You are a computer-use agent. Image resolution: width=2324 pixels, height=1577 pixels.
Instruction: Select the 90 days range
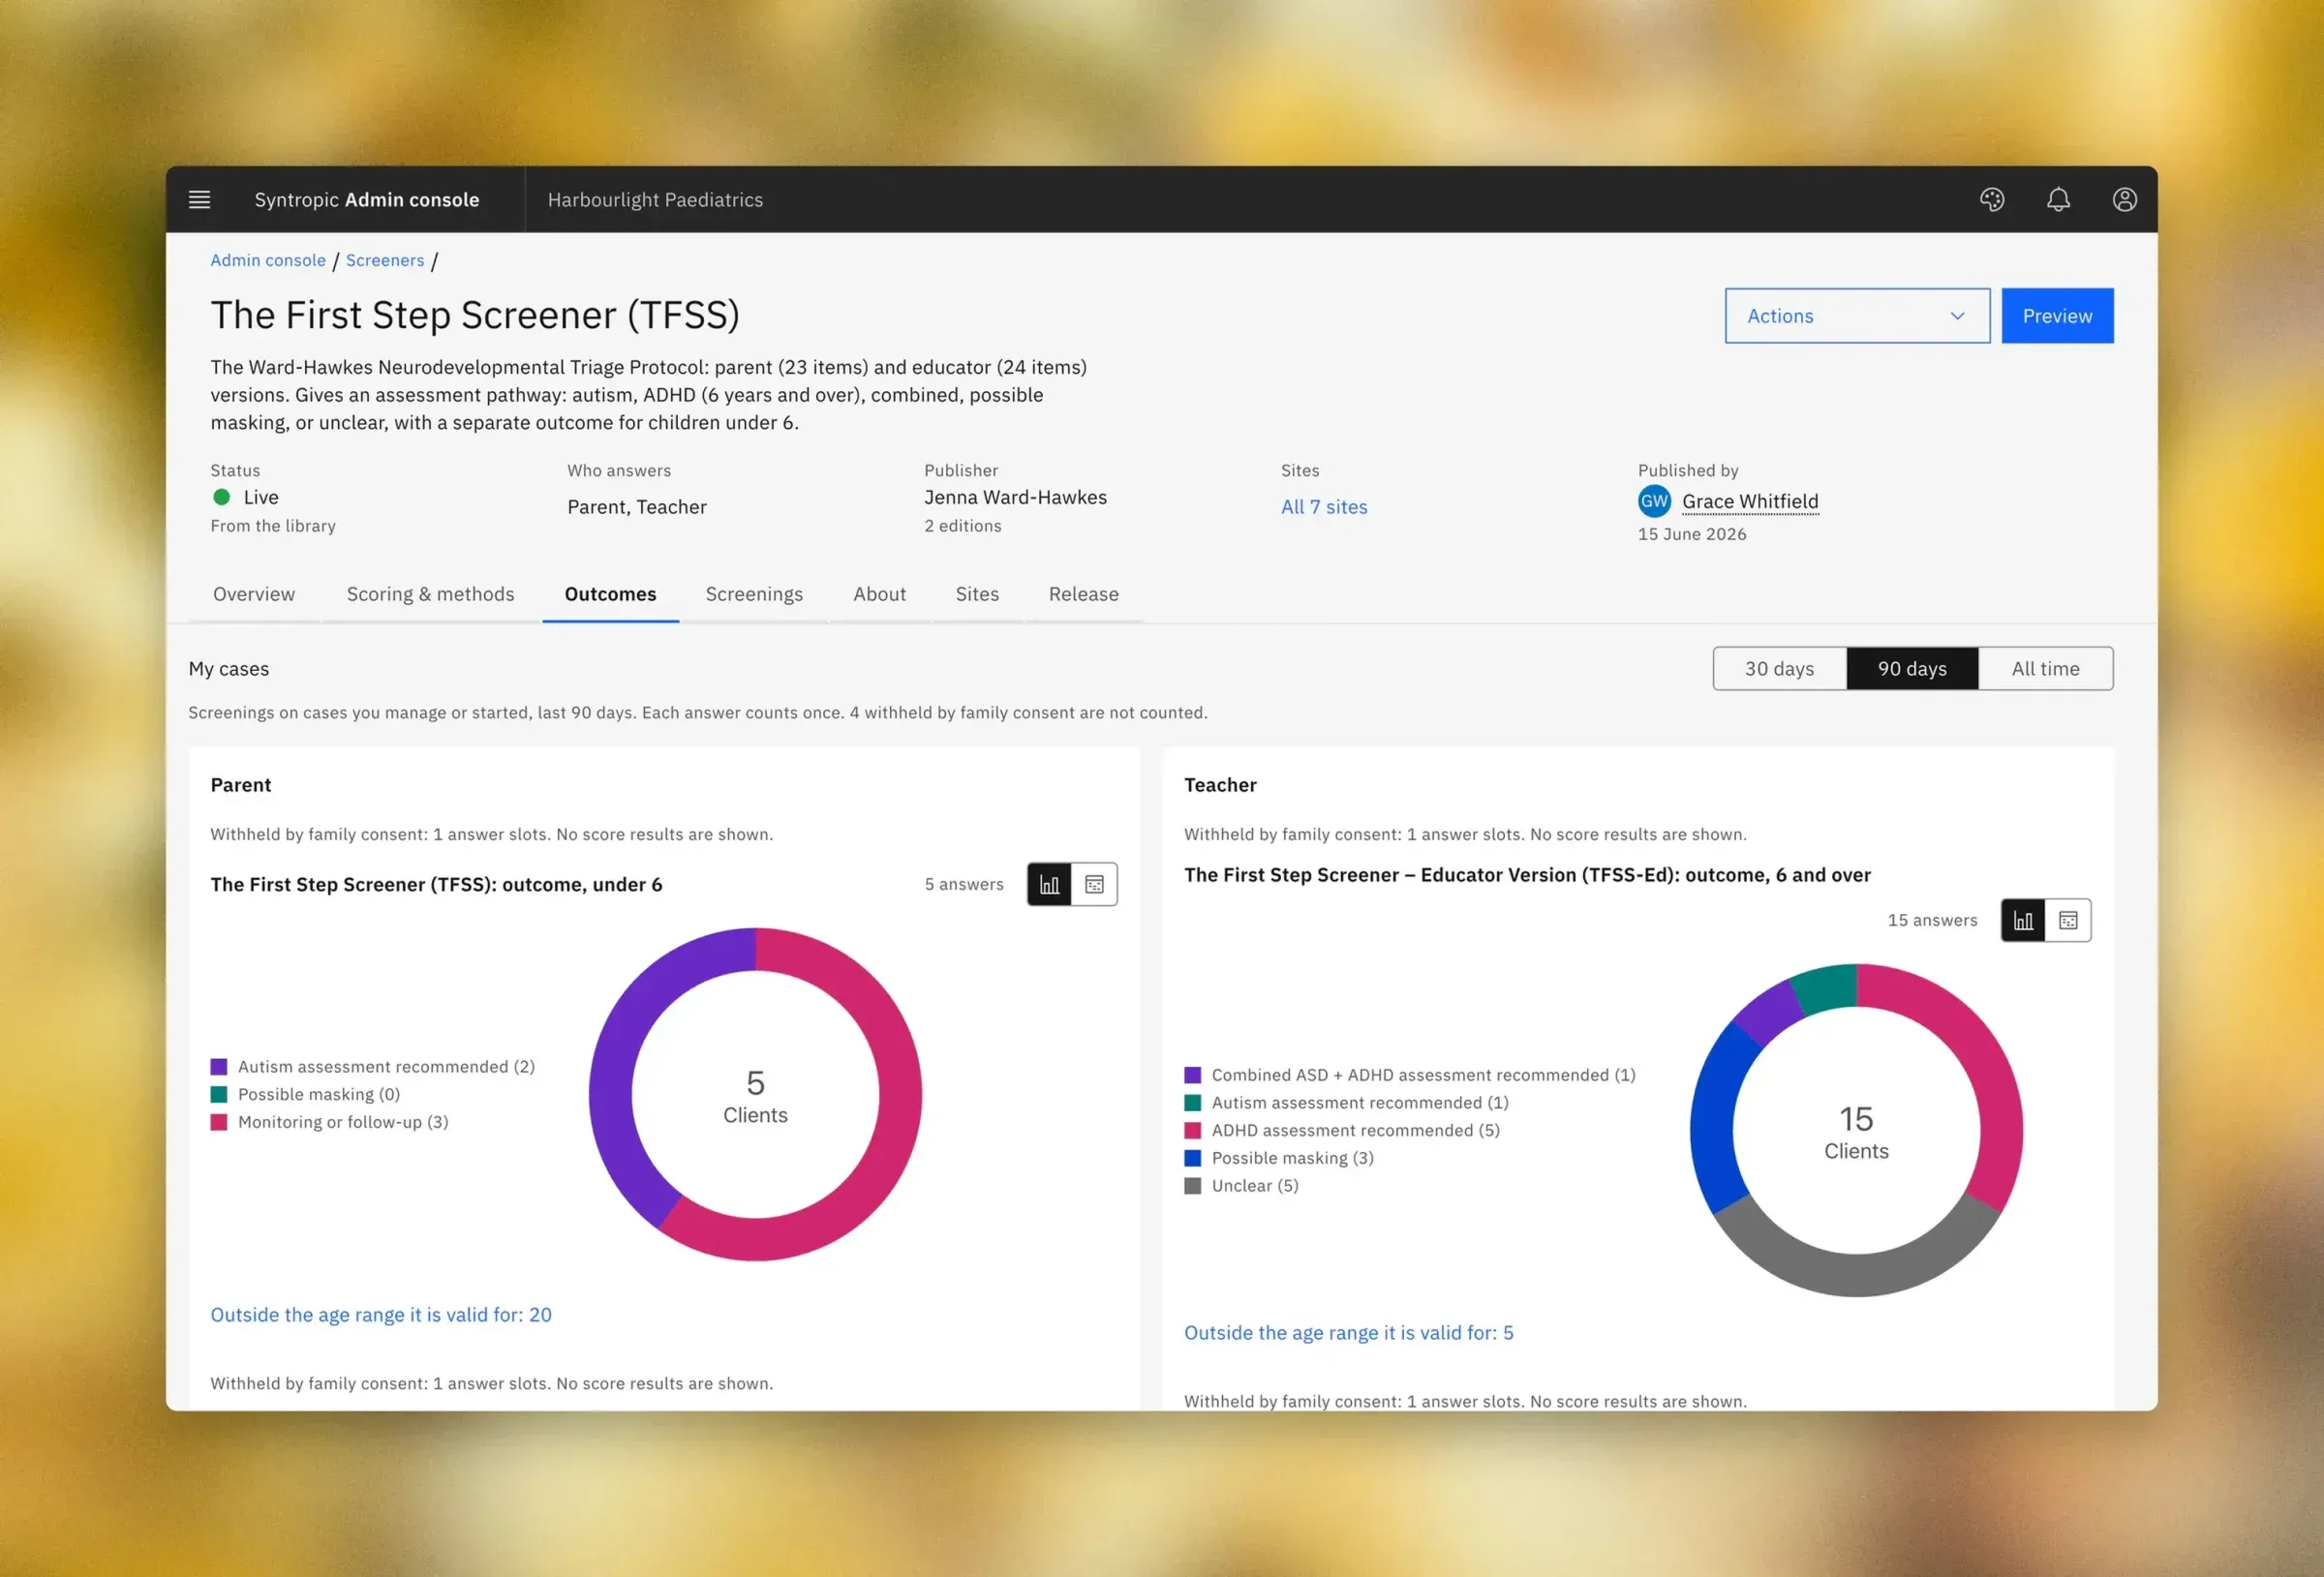(1912, 668)
